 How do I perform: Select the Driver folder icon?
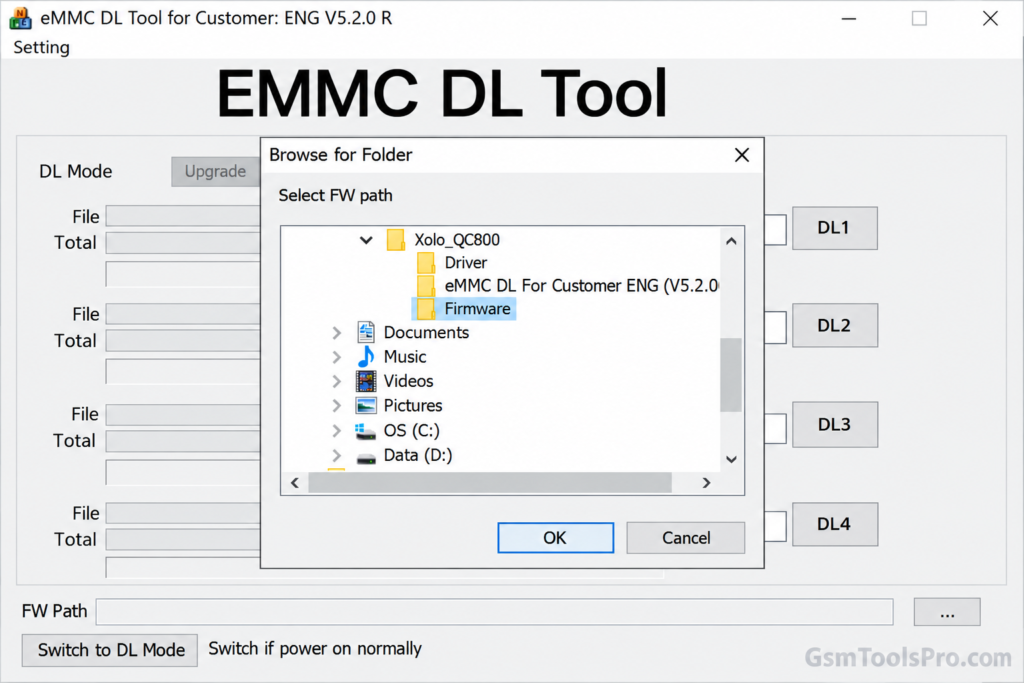coord(426,262)
